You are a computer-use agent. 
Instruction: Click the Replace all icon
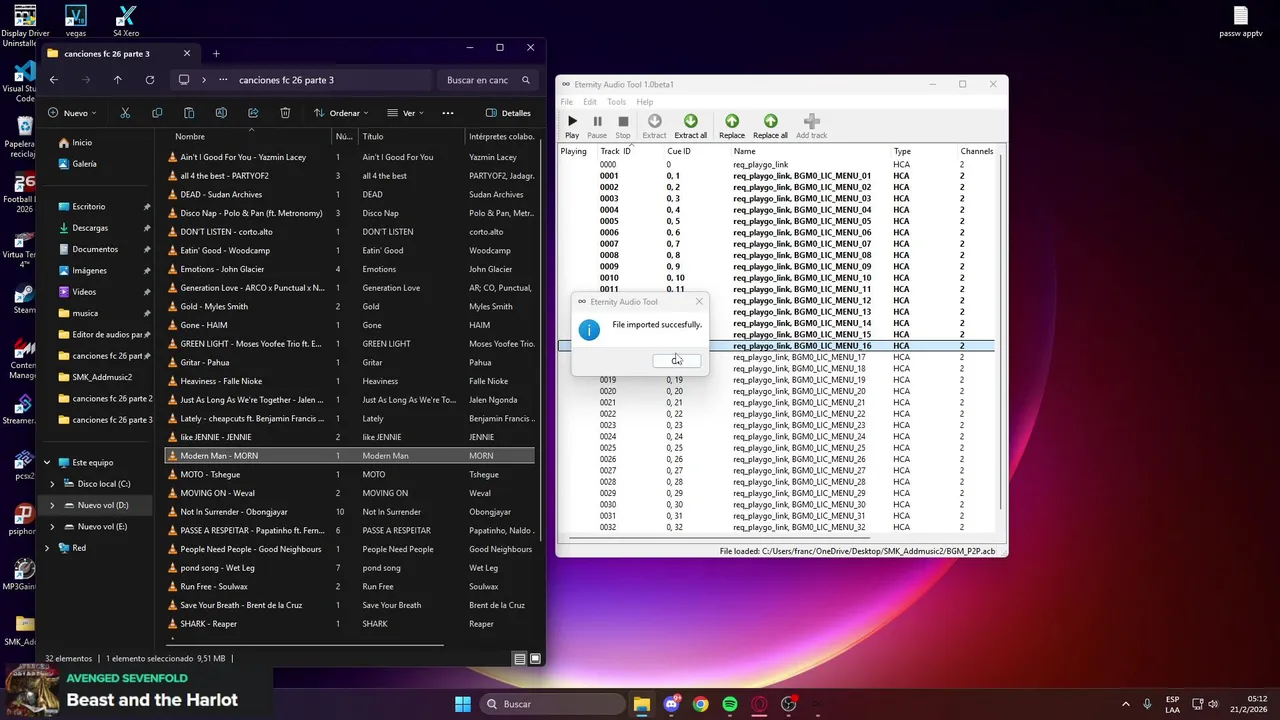pyautogui.click(x=770, y=126)
